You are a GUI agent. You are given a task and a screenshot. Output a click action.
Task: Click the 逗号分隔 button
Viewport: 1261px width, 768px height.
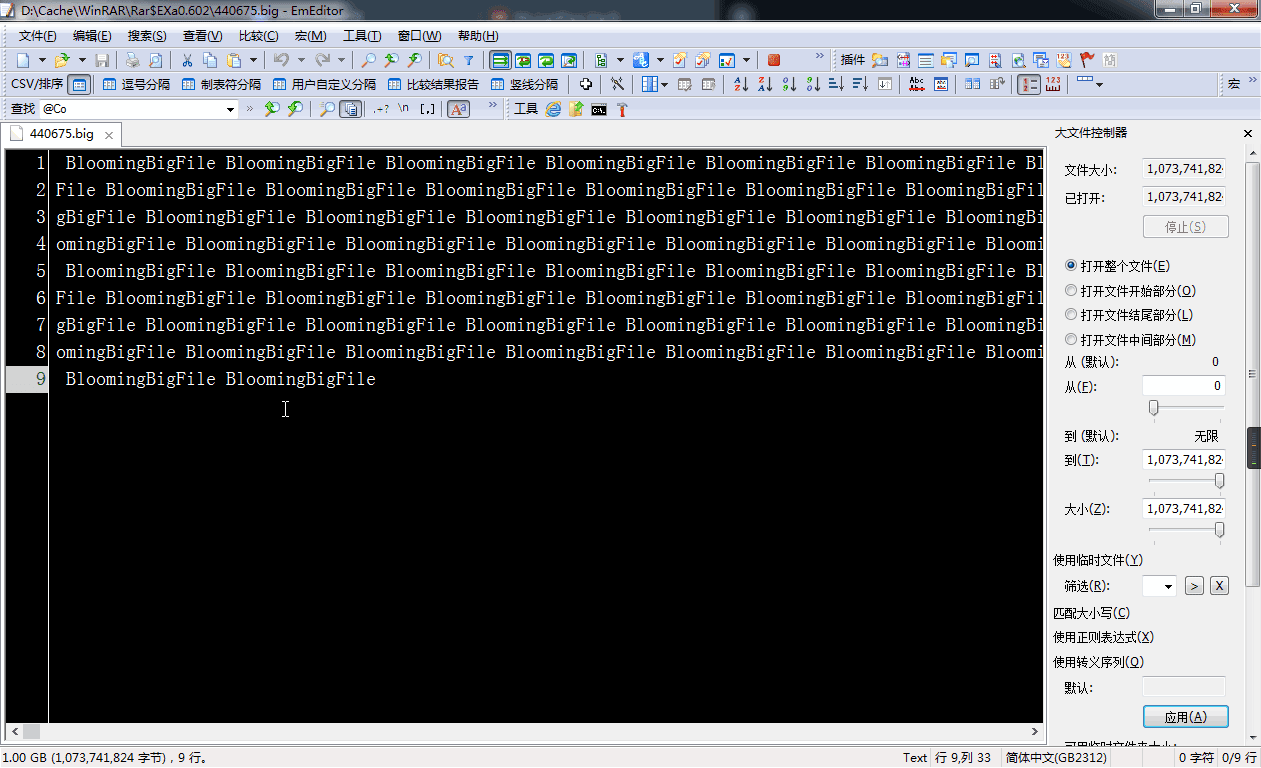[x=137, y=85]
